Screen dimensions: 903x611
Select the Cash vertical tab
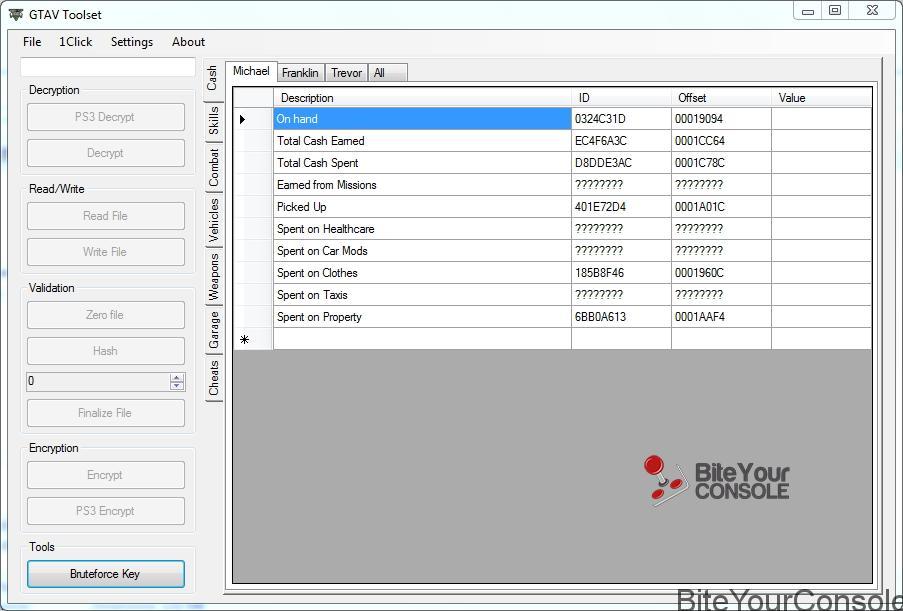click(212, 78)
